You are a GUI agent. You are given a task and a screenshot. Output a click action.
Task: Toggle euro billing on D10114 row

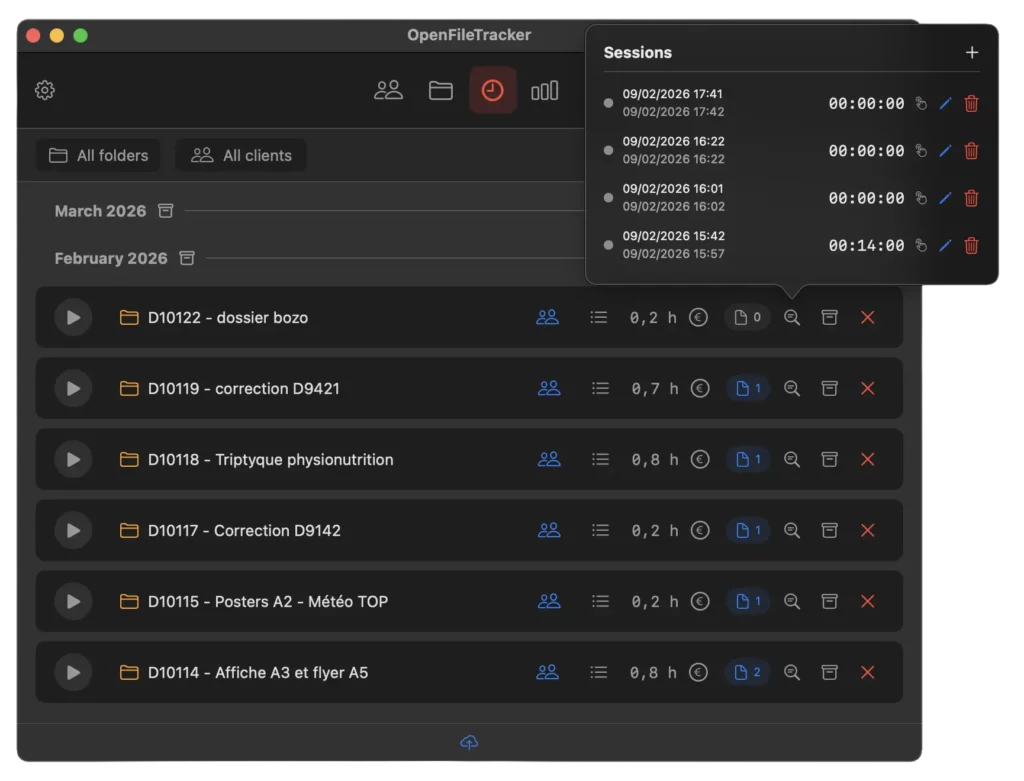click(698, 672)
